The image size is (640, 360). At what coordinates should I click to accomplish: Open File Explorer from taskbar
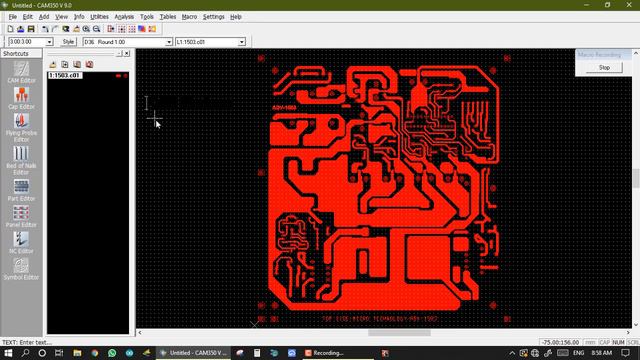(x=77, y=353)
